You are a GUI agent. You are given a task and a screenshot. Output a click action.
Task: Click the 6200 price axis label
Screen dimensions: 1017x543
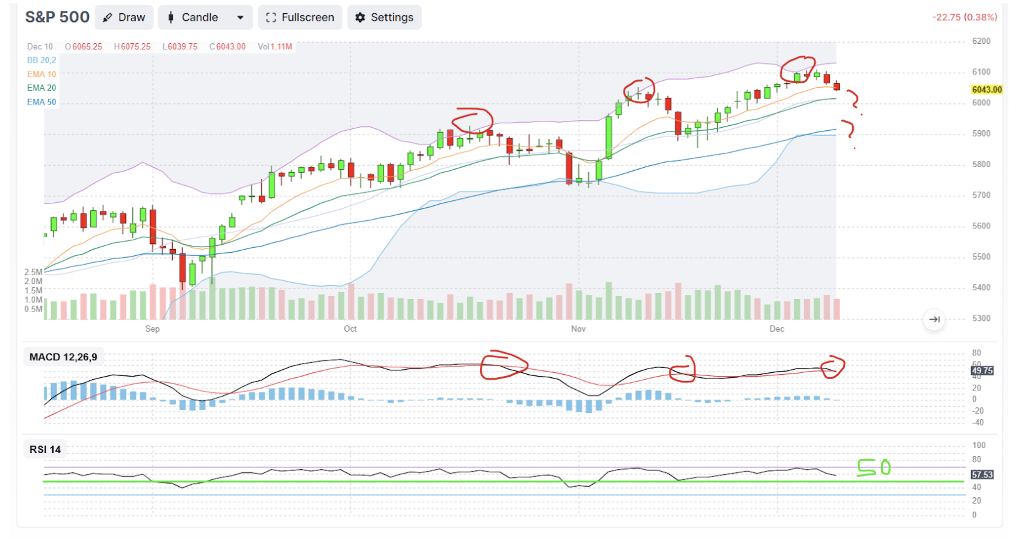pyautogui.click(x=981, y=42)
